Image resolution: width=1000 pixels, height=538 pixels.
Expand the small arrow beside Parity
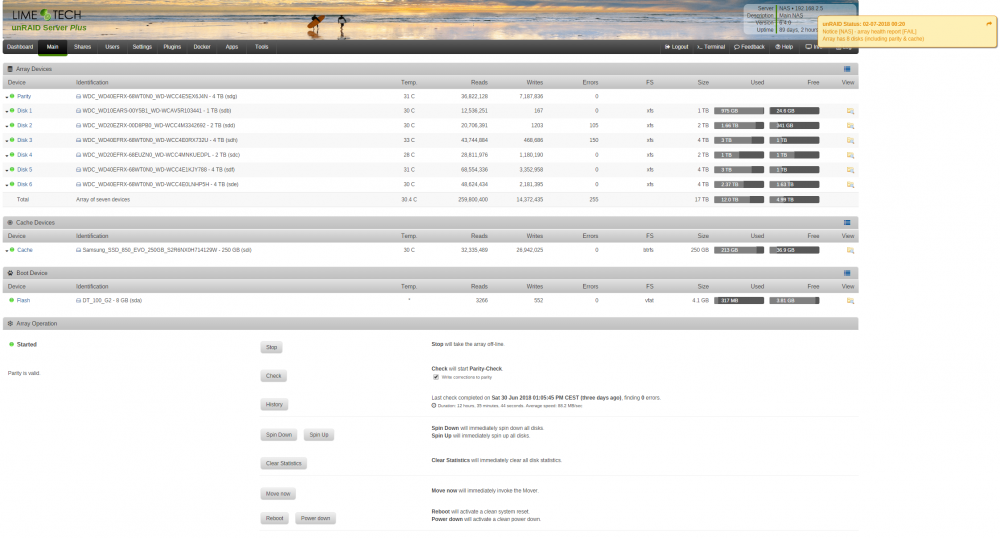(7, 98)
